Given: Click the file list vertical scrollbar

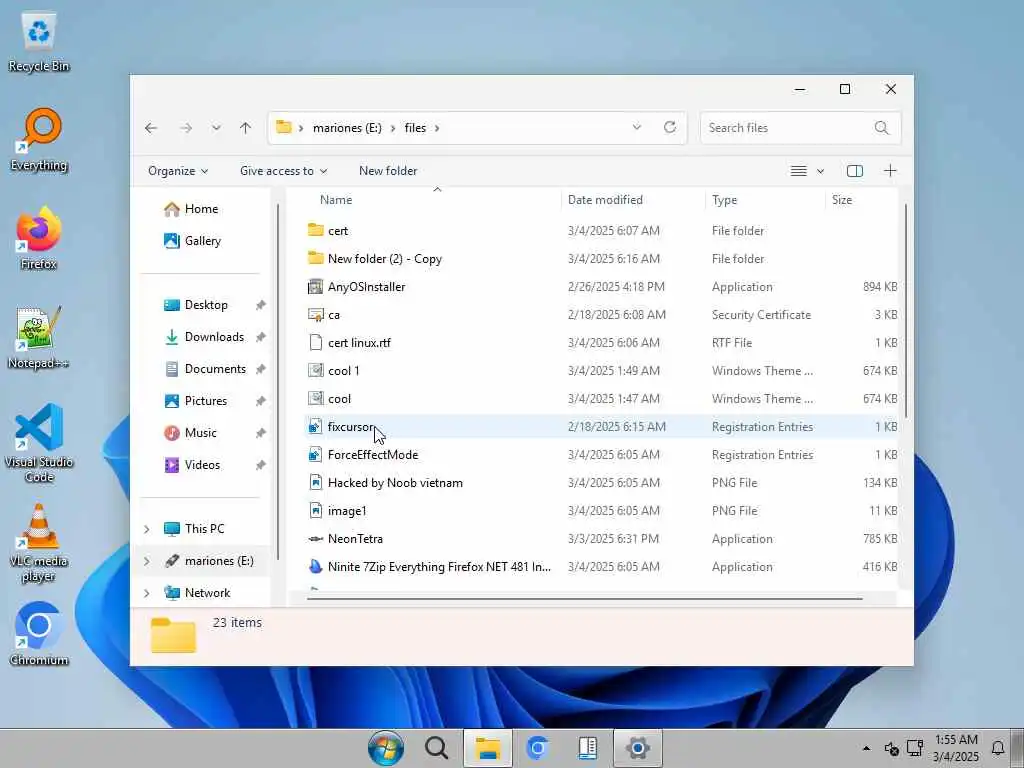Looking at the screenshot, I should point(906,311).
